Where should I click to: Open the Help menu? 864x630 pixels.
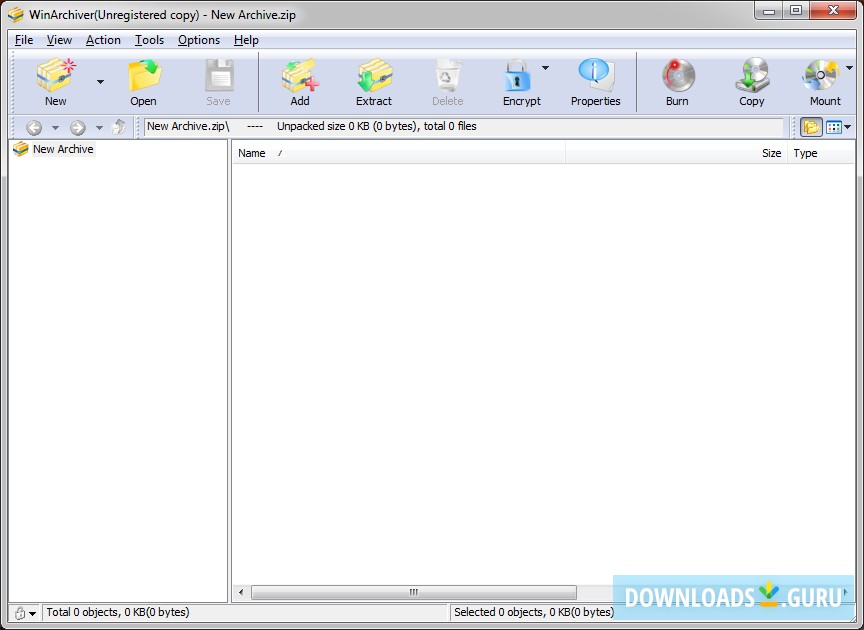click(246, 40)
